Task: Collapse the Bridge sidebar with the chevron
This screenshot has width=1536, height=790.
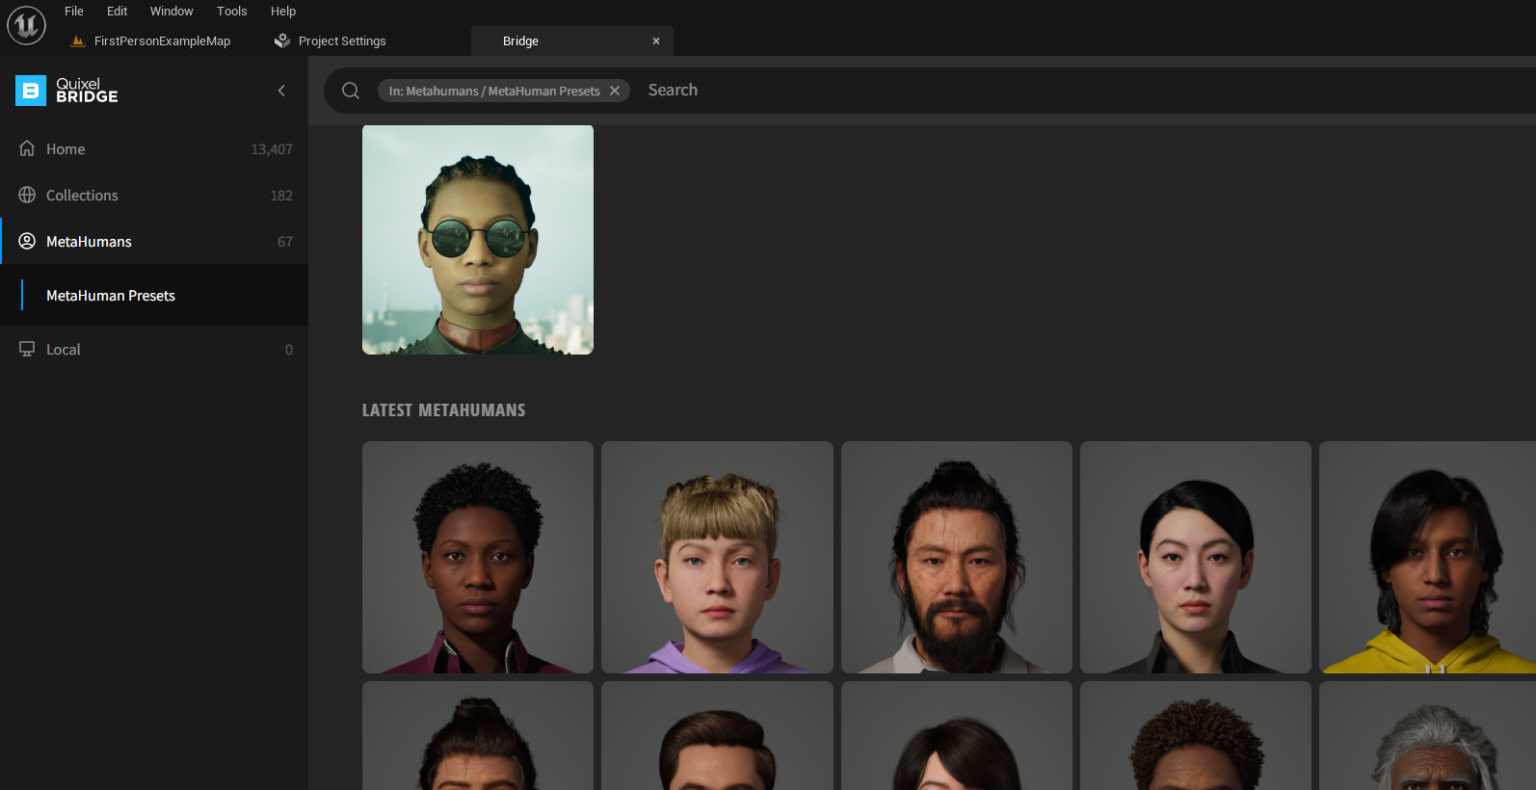Action: click(x=282, y=91)
